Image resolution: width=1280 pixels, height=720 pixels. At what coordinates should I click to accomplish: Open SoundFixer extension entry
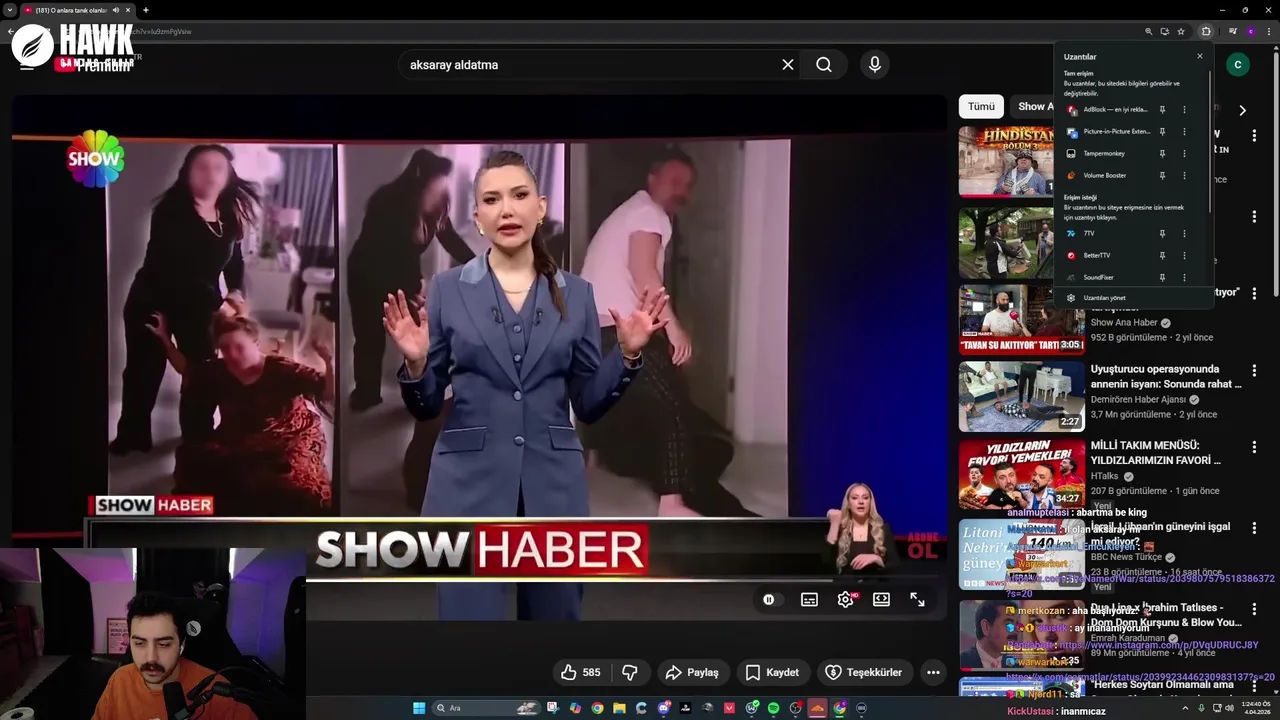[1108, 278]
